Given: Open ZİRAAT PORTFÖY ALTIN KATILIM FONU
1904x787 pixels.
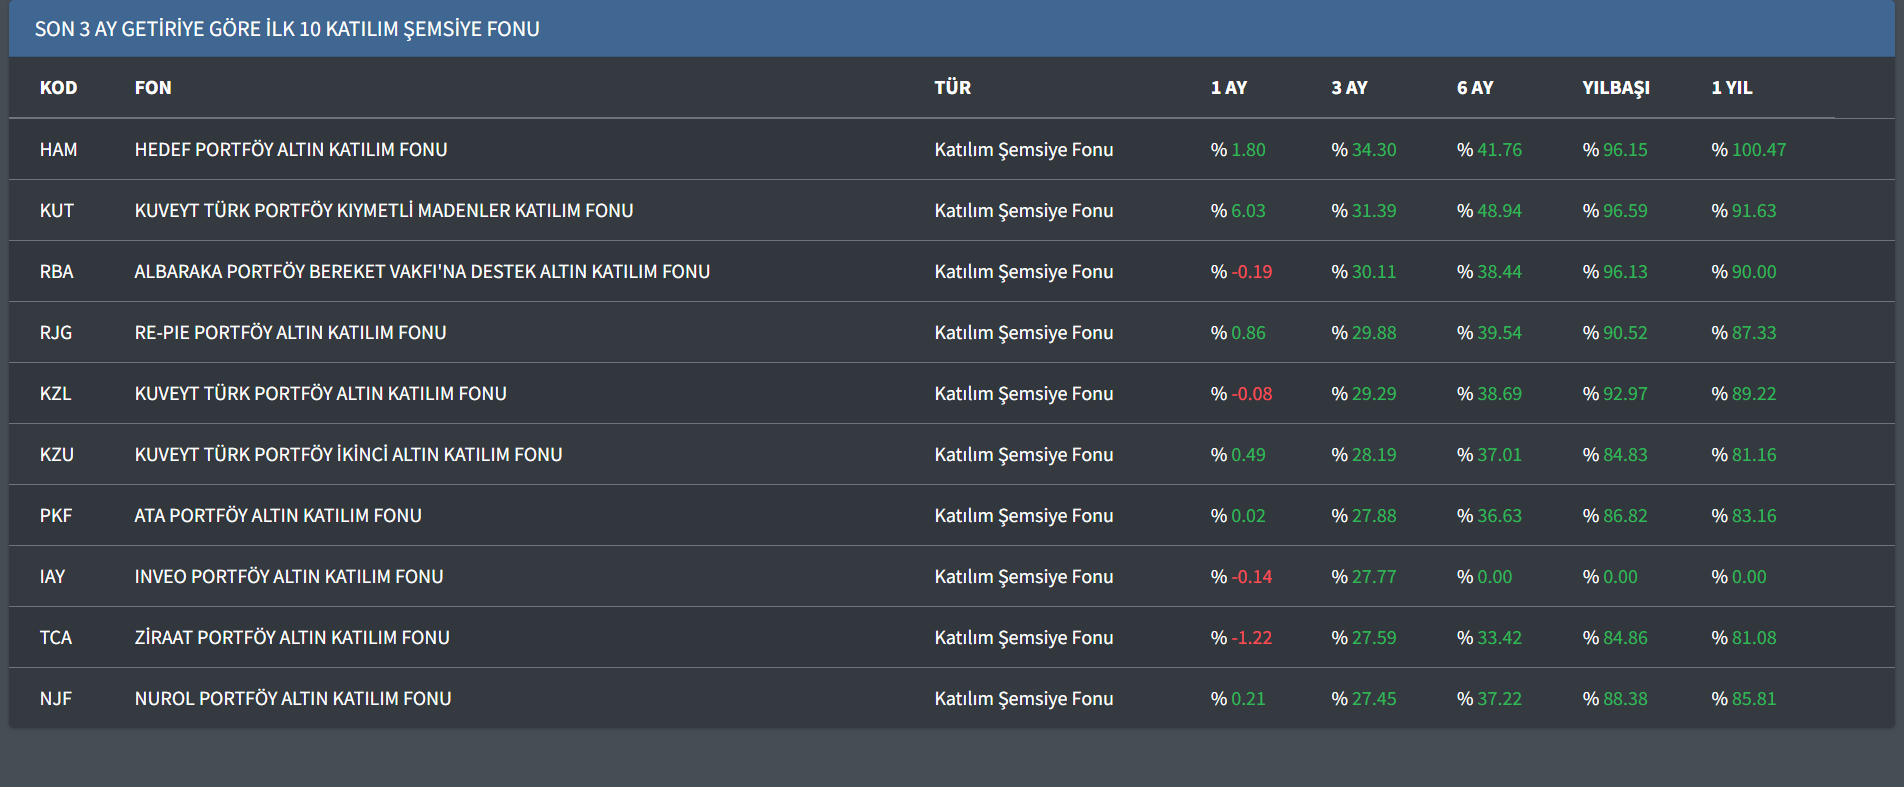Looking at the screenshot, I should tap(292, 638).
